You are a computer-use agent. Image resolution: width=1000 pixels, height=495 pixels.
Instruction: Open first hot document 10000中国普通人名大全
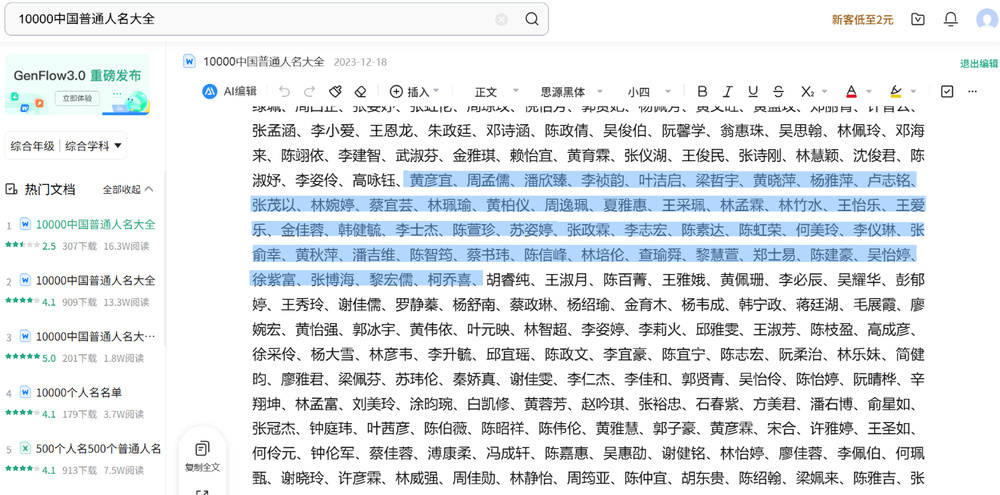coord(96,225)
